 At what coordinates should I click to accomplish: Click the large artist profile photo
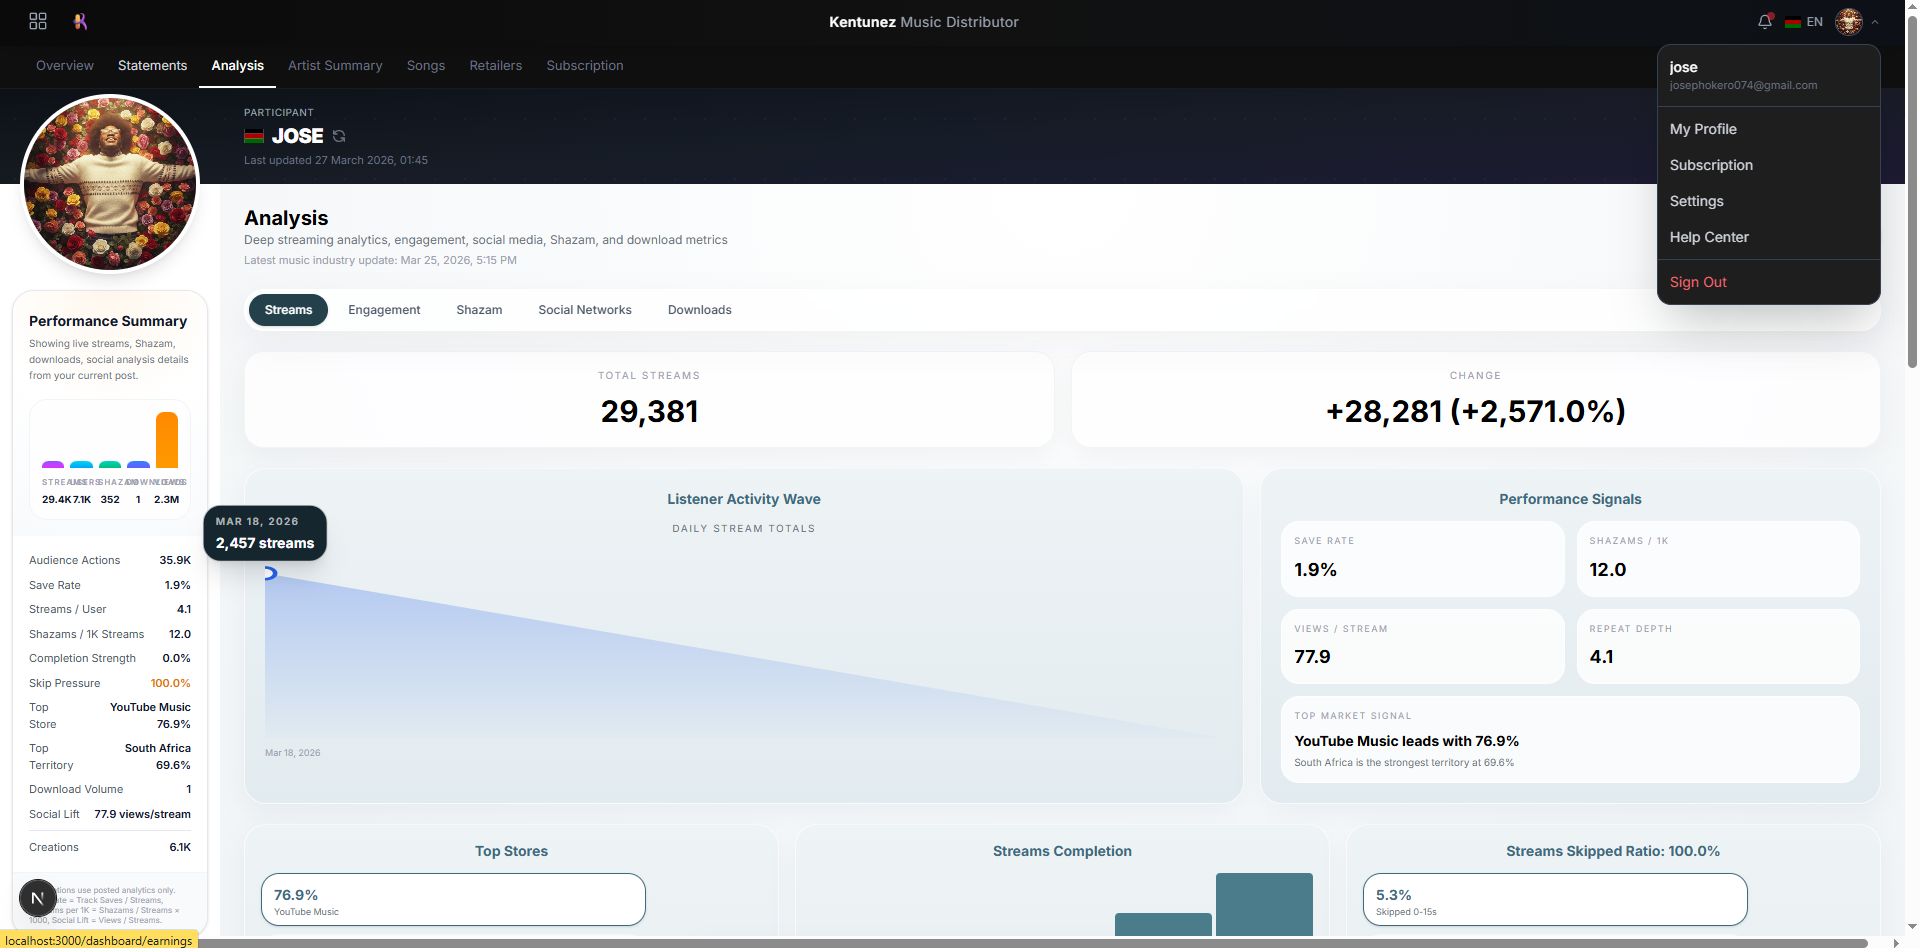pyautogui.click(x=110, y=183)
